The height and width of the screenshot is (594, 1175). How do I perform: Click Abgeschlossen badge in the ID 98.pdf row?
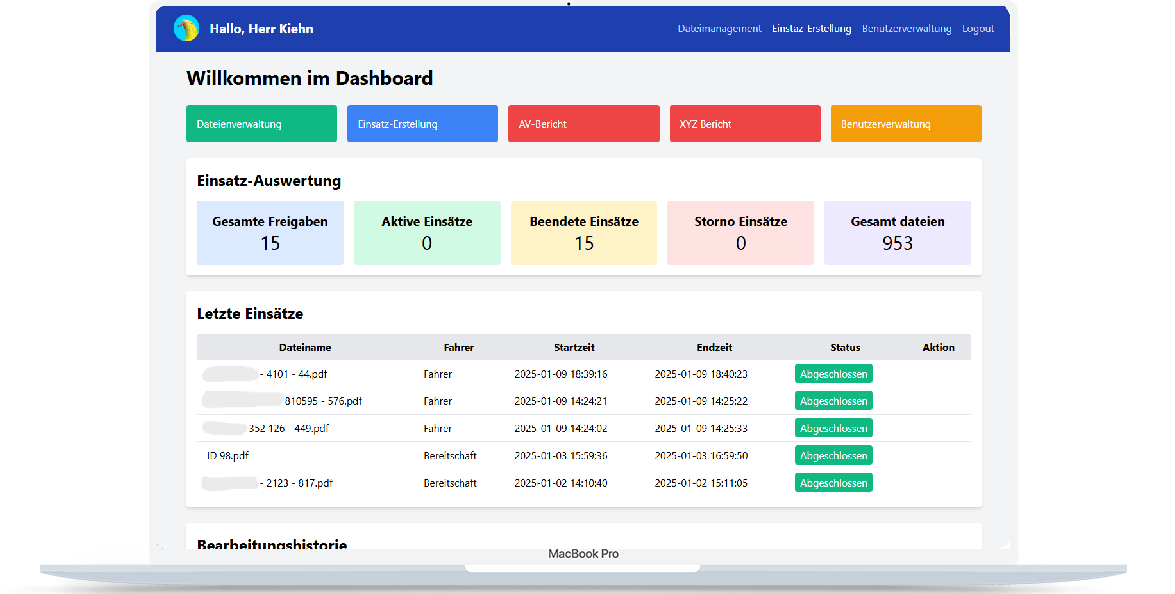(x=833, y=455)
